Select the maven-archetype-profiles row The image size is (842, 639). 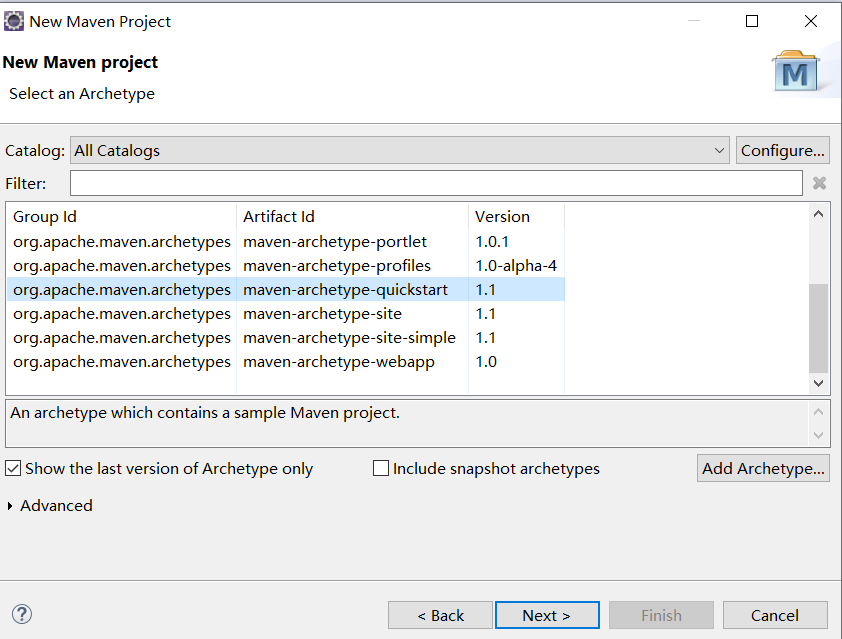pyautogui.click(x=286, y=266)
